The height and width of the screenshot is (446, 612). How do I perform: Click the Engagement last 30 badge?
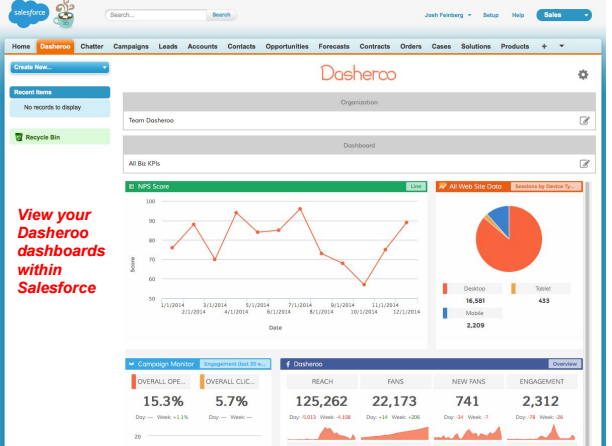pyautogui.click(x=235, y=364)
